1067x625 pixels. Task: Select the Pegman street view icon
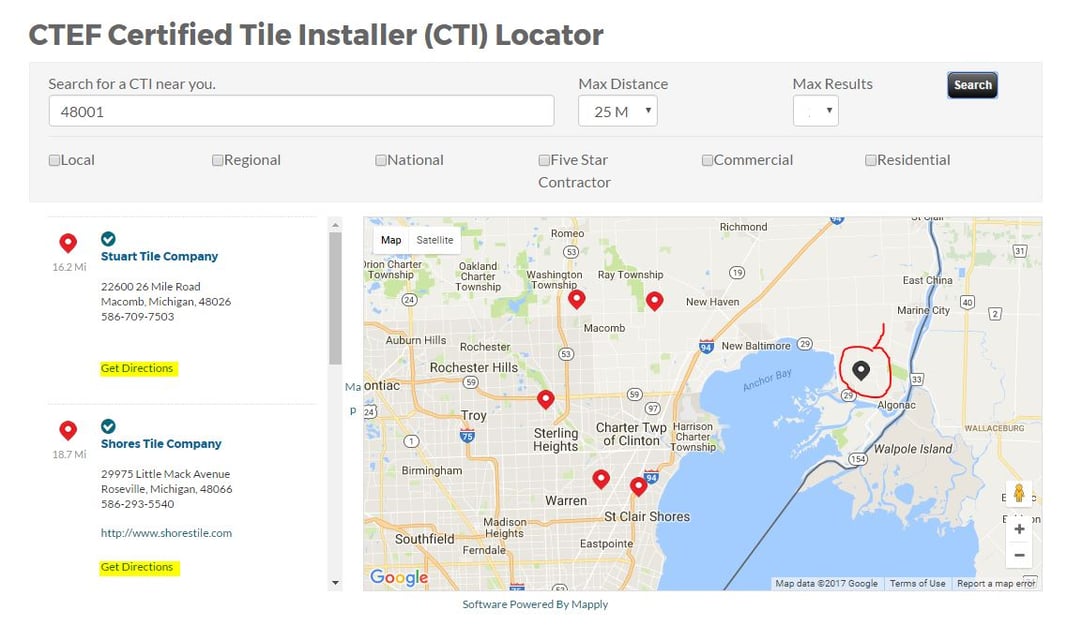pyautogui.click(x=1019, y=492)
